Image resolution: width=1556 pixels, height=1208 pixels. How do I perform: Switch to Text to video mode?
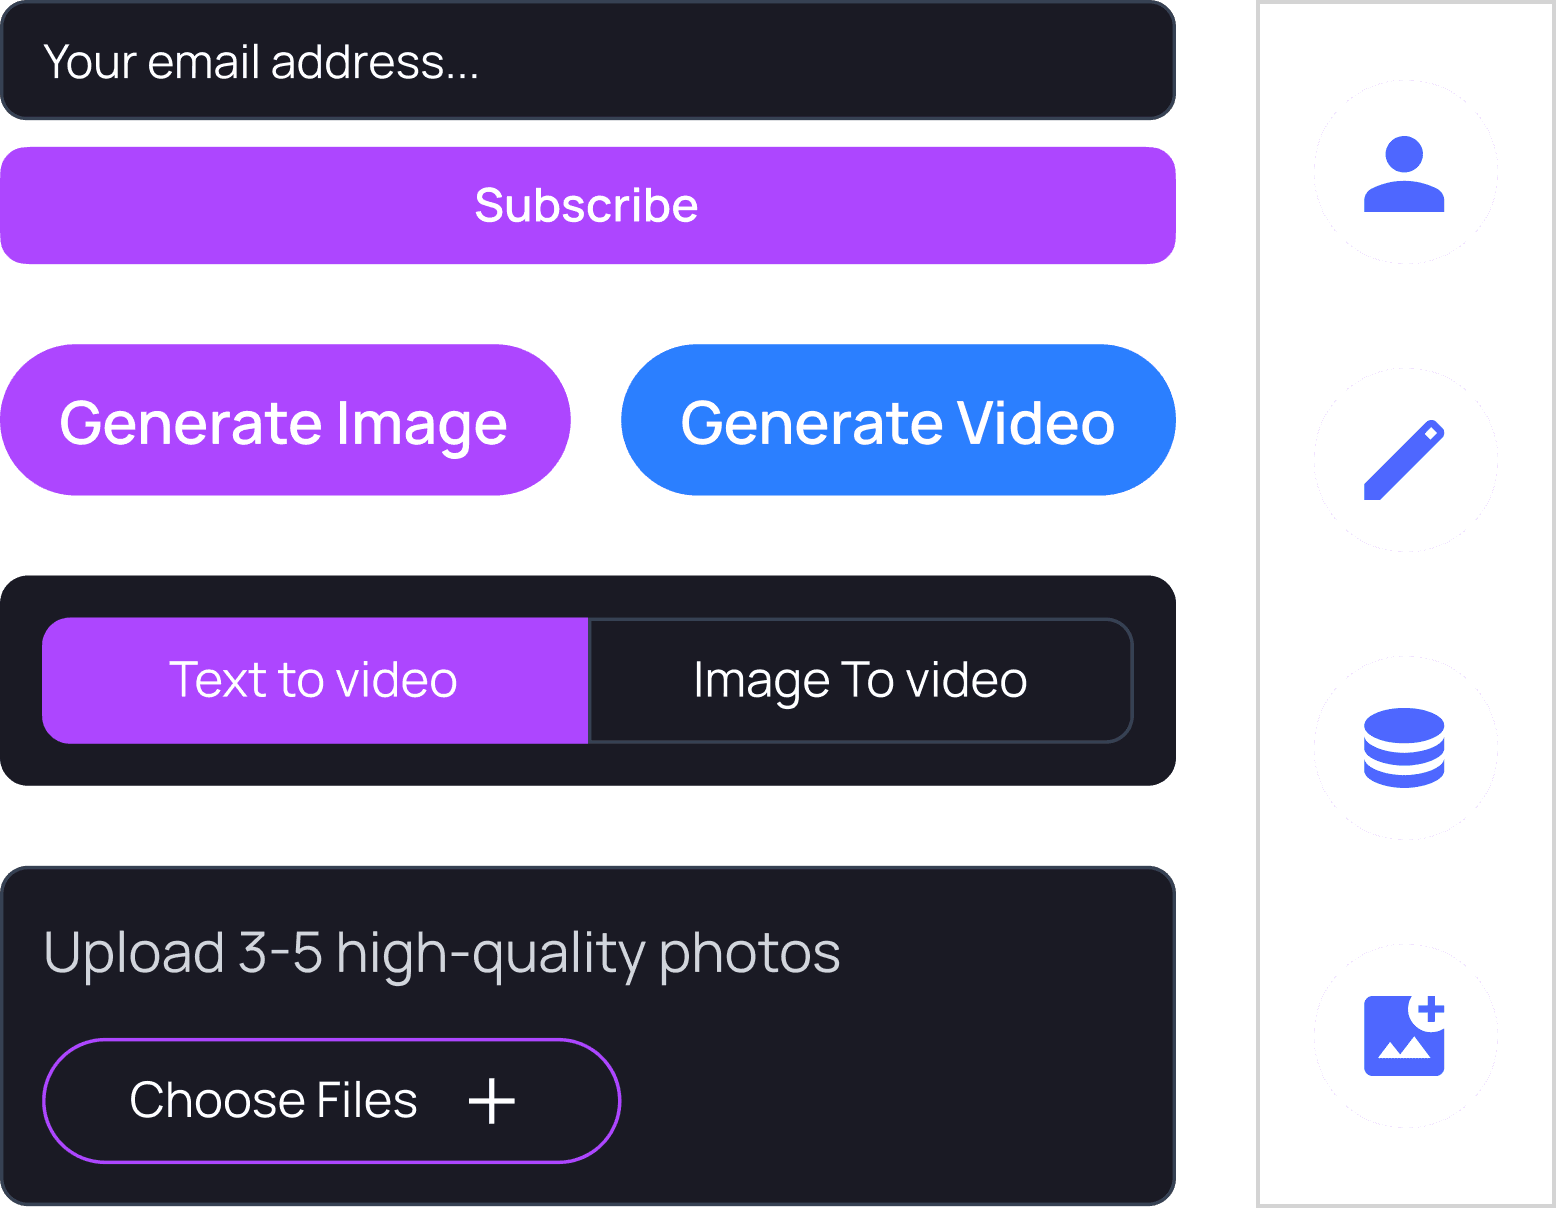(x=315, y=680)
